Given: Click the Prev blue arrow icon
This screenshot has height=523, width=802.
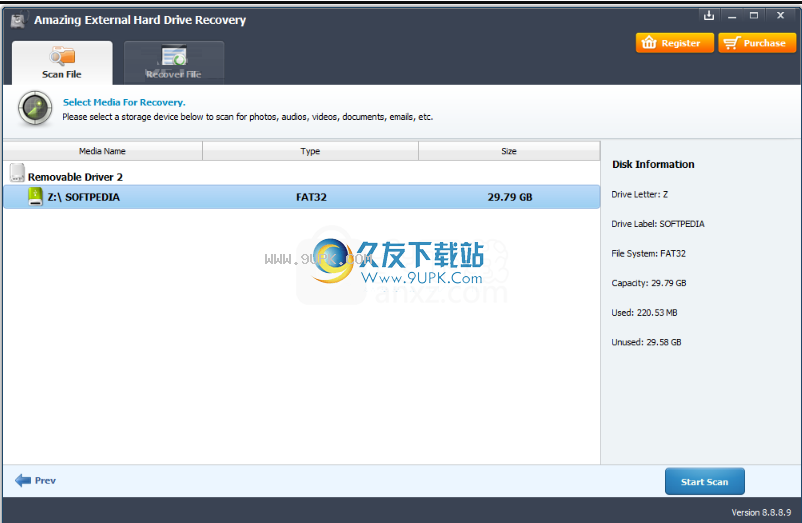Looking at the screenshot, I should (x=23, y=481).
